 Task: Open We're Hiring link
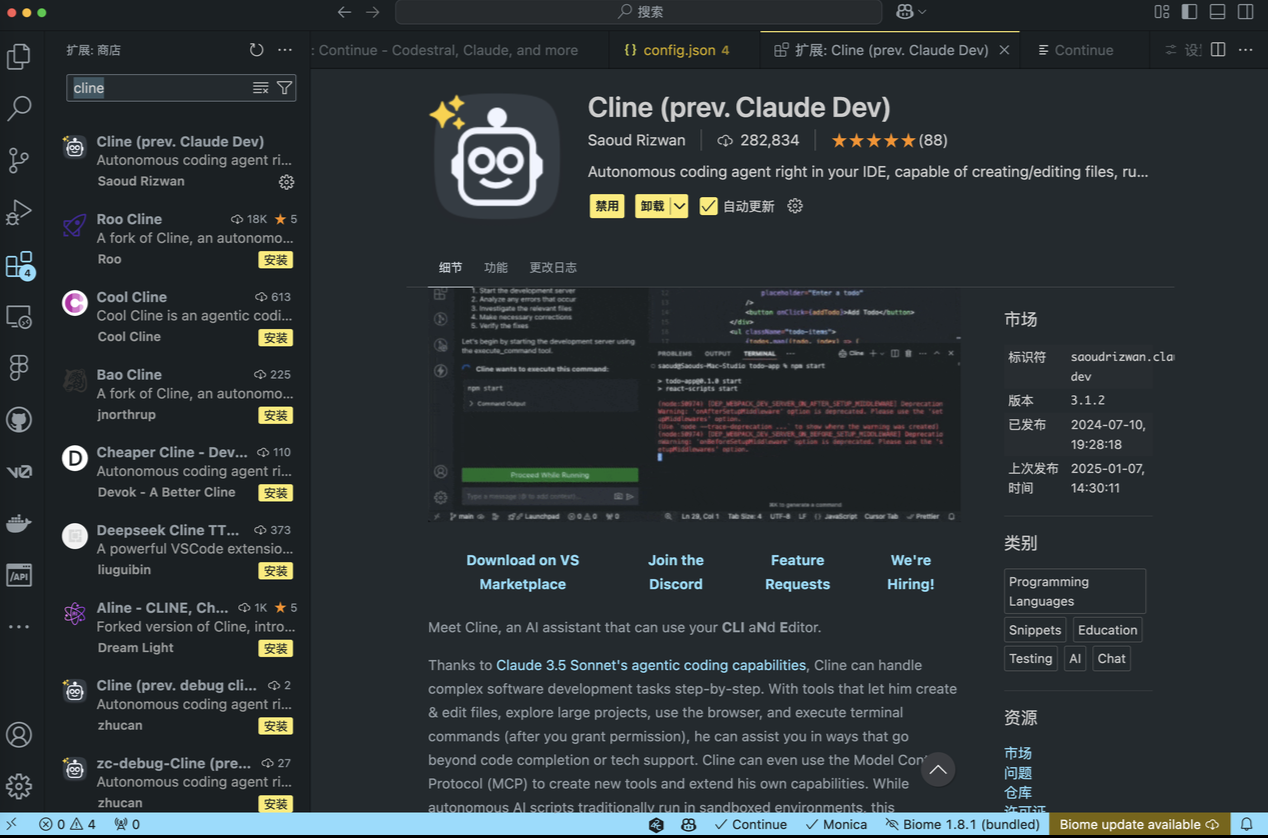pyautogui.click(x=910, y=572)
